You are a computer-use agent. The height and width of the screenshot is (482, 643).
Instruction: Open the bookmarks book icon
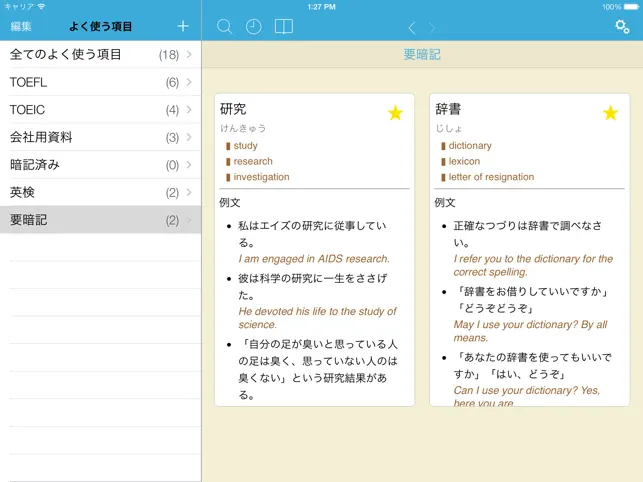284,27
